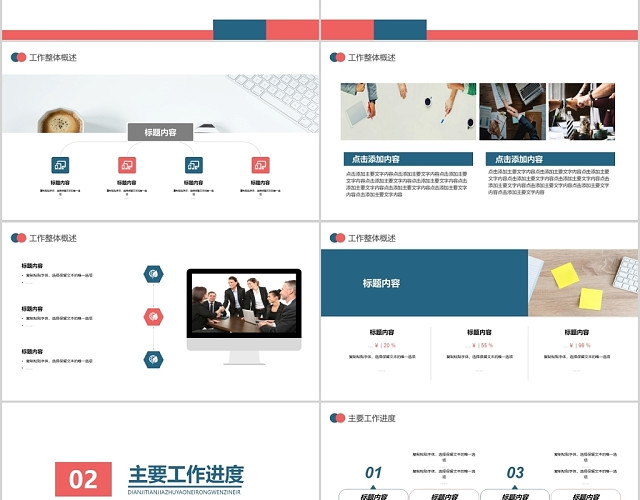
Task: Click the top 标题内容 heading left of the hexagons
Action: point(32,266)
